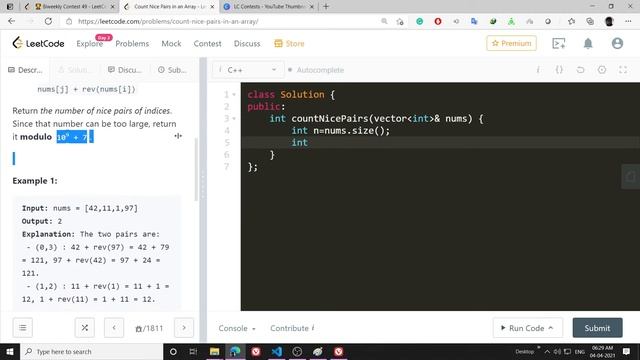Click the description panel scrollbar
640x360 pixels.
click(x=196, y=169)
